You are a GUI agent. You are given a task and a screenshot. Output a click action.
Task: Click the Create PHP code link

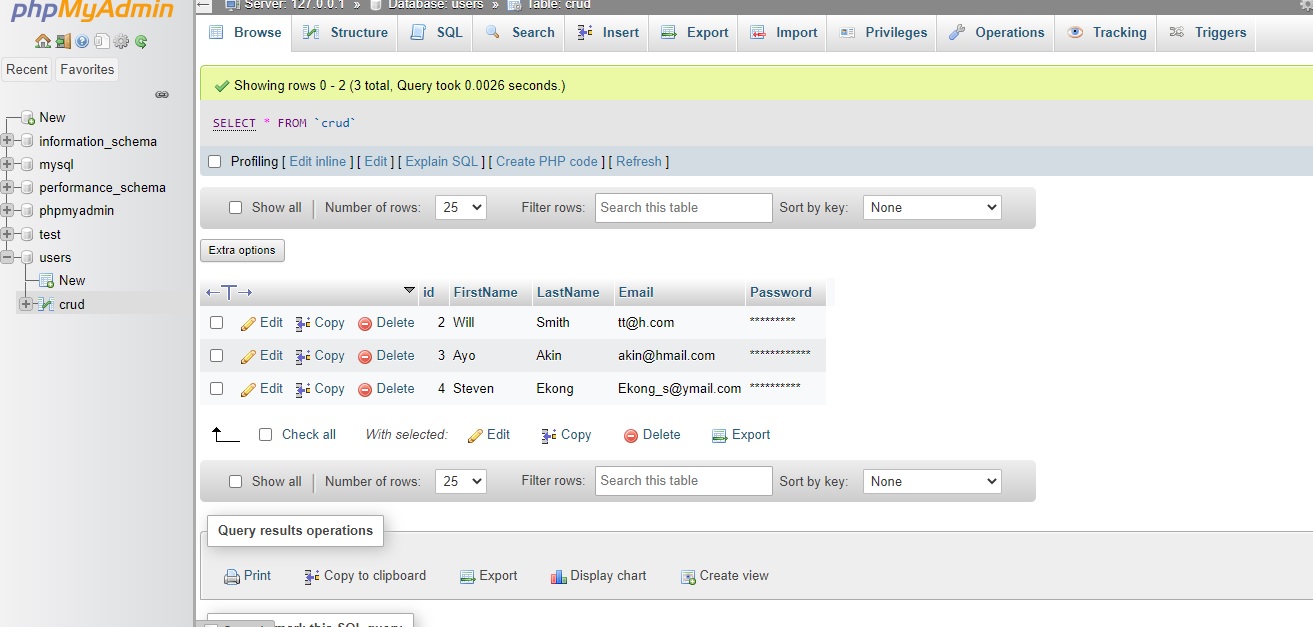547,161
